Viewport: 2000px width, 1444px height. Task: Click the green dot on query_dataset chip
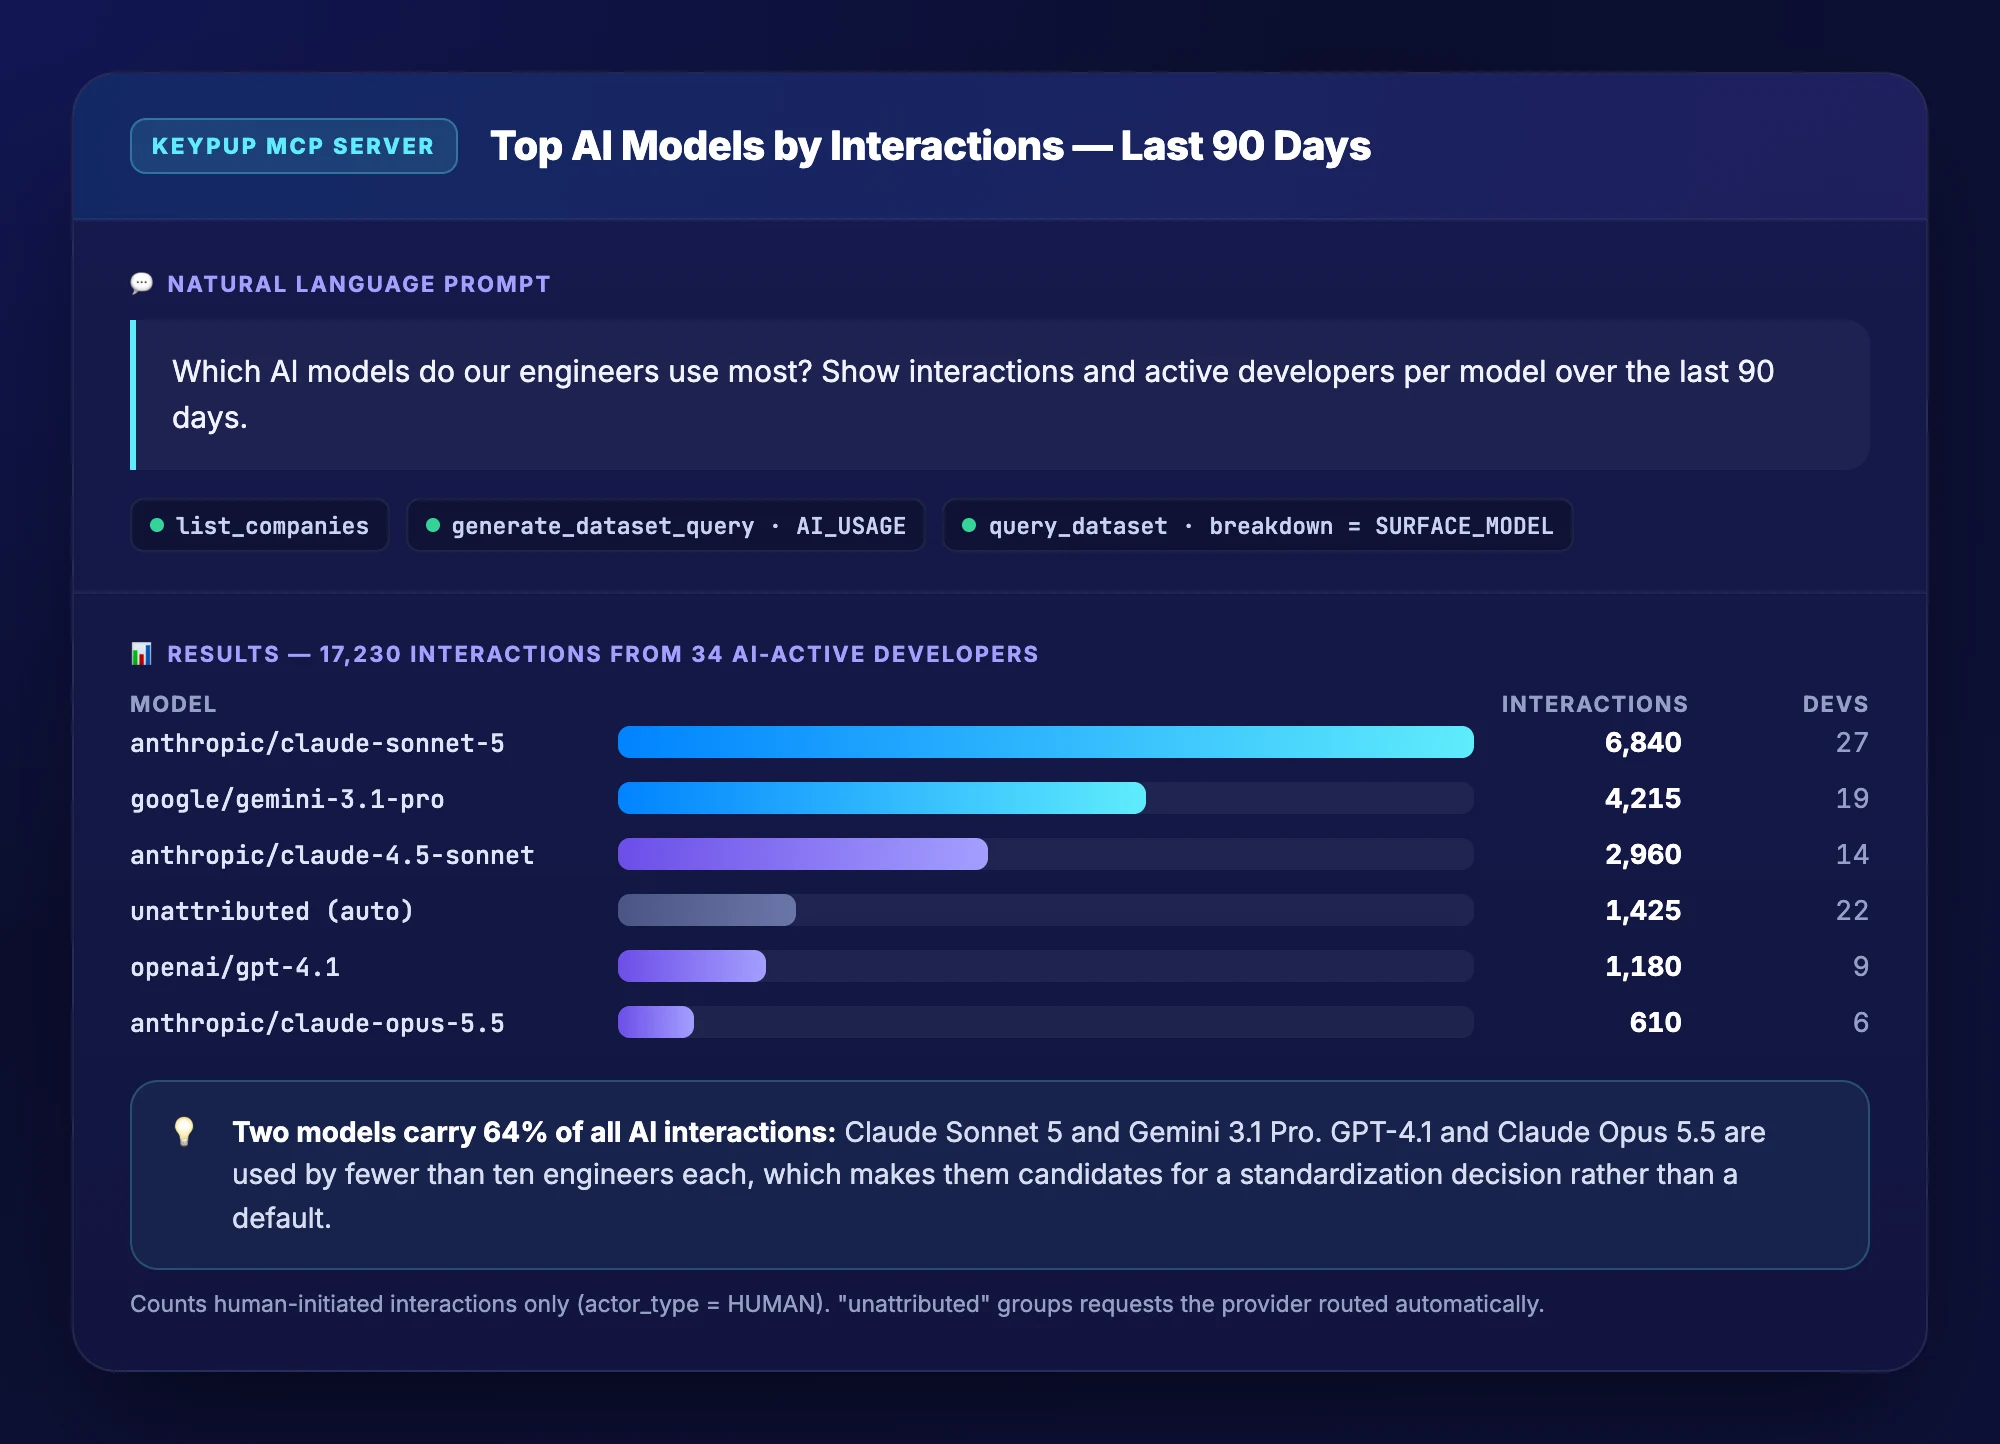(x=969, y=525)
